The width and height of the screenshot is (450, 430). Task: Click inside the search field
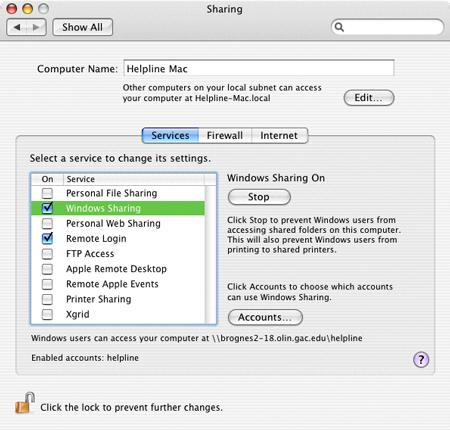pos(388,27)
